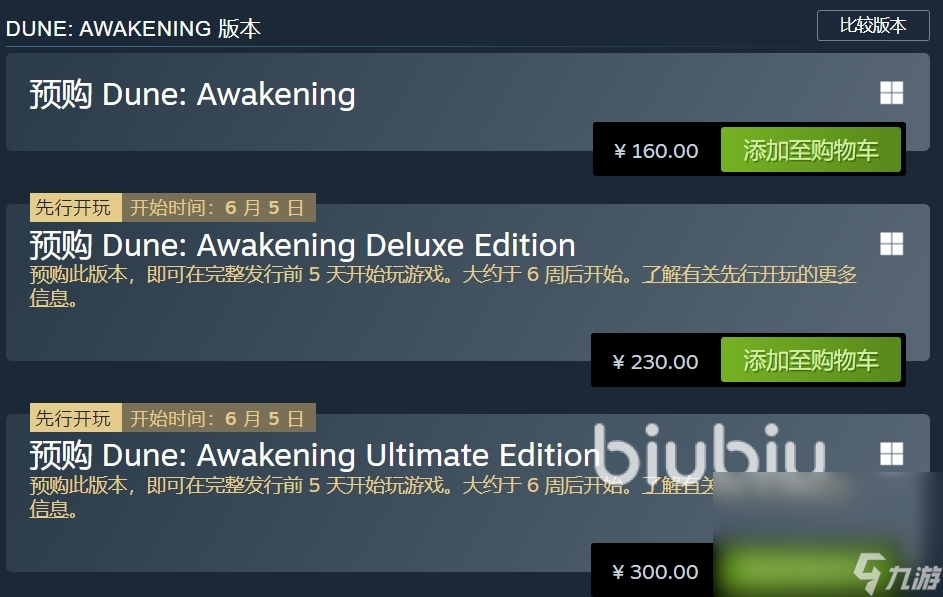Click the 开始时间 6月5日 label on Deluxe
Screen dimensions: 943x597
click(219, 207)
